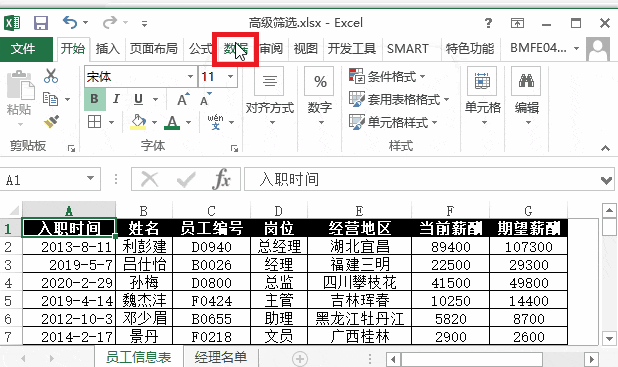Click the Copy icon
The height and width of the screenshot is (367, 618).
(x=50, y=99)
